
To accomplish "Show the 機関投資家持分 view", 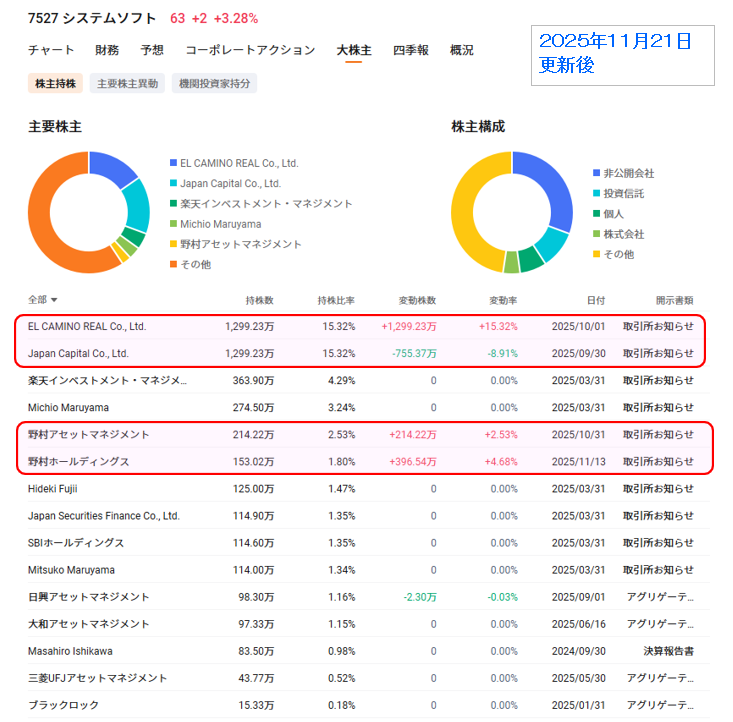I will 214,84.
